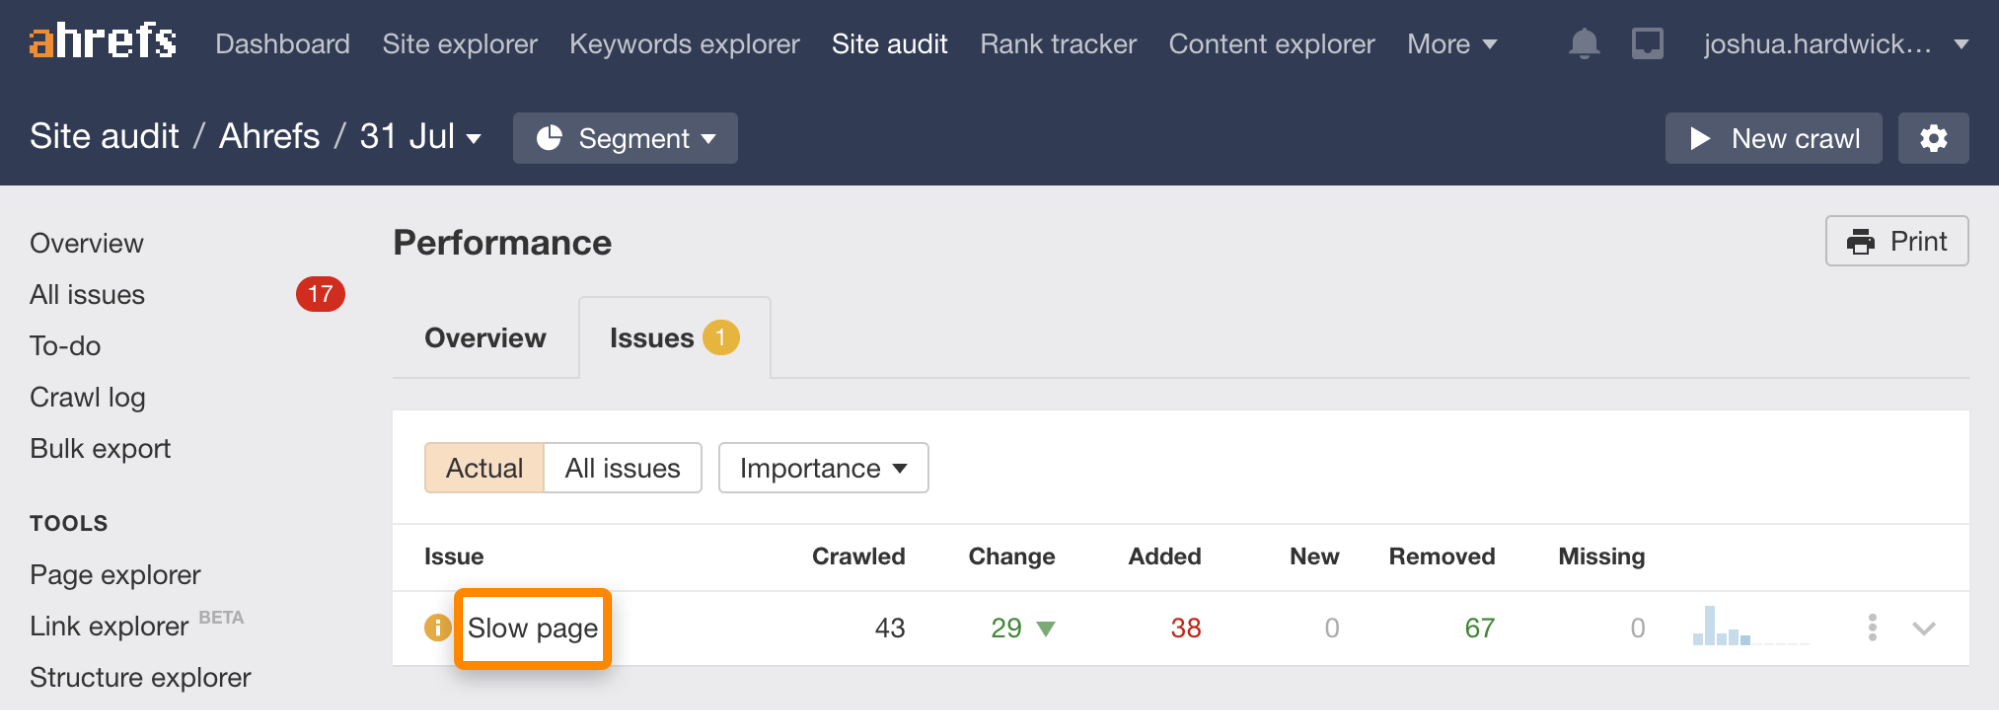
Task: Click the Slow page info icon
Action: [438, 628]
